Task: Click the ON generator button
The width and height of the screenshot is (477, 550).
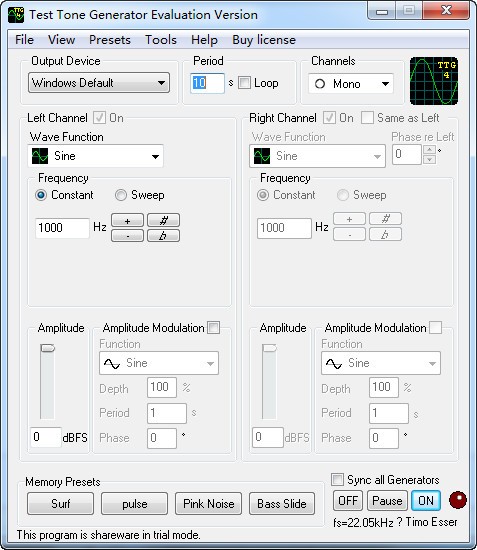Action: (x=426, y=501)
